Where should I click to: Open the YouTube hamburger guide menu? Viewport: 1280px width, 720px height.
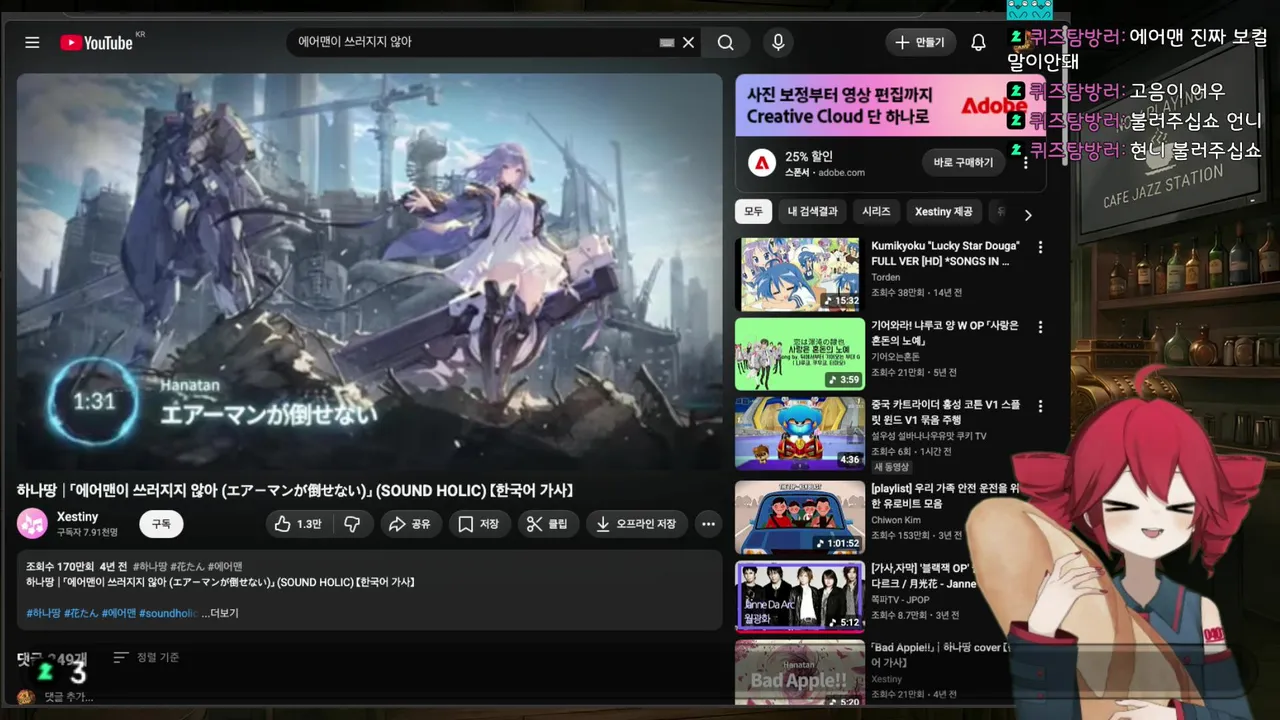[x=32, y=42]
